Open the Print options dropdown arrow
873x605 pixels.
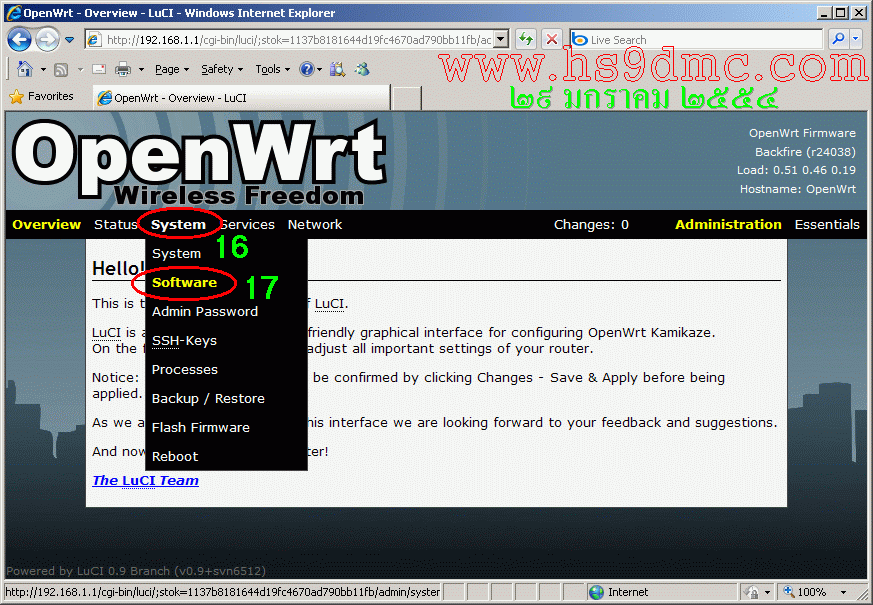pyautogui.click(x=141, y=70)
